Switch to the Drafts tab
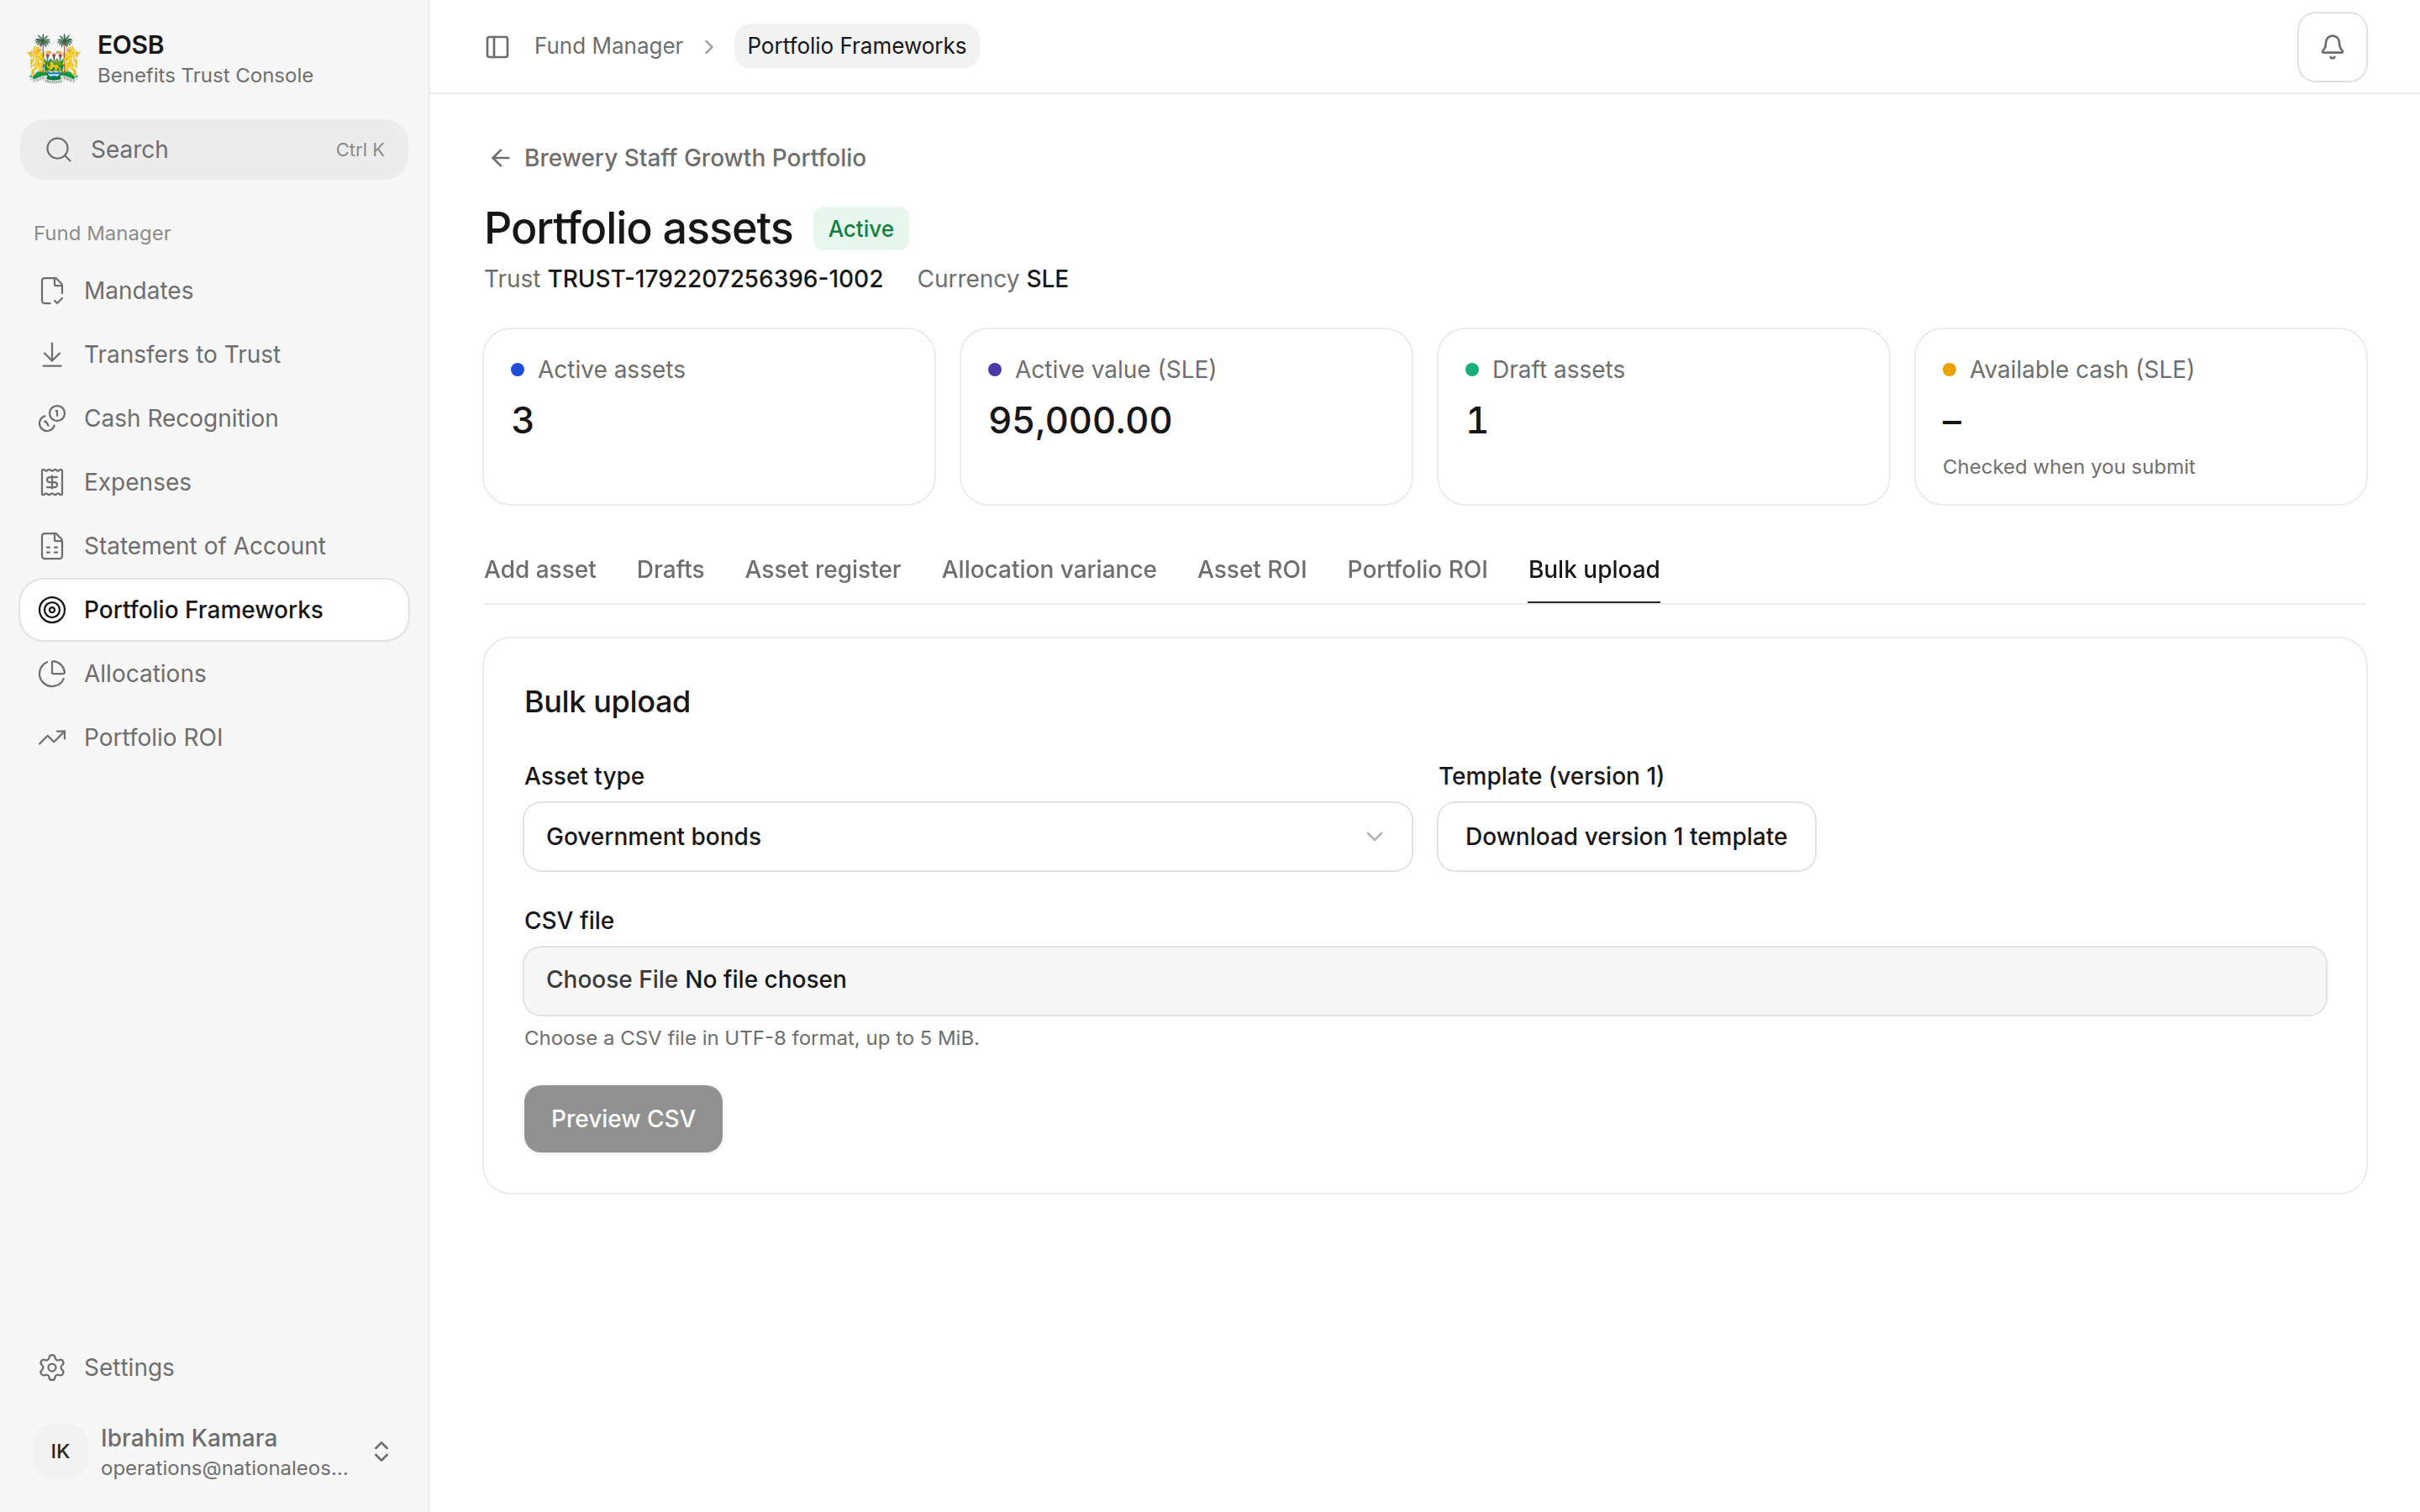 670,569
